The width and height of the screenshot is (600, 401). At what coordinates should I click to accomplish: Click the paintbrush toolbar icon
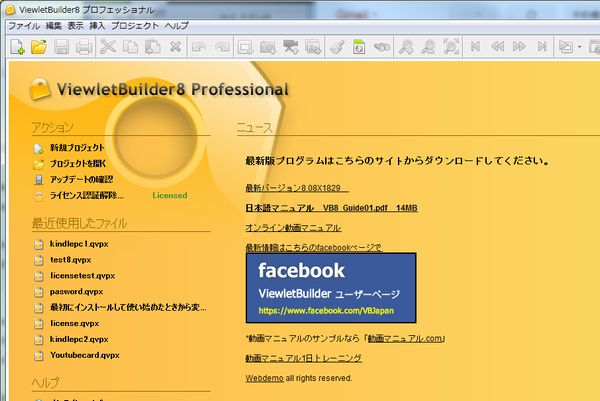[338, 46]
